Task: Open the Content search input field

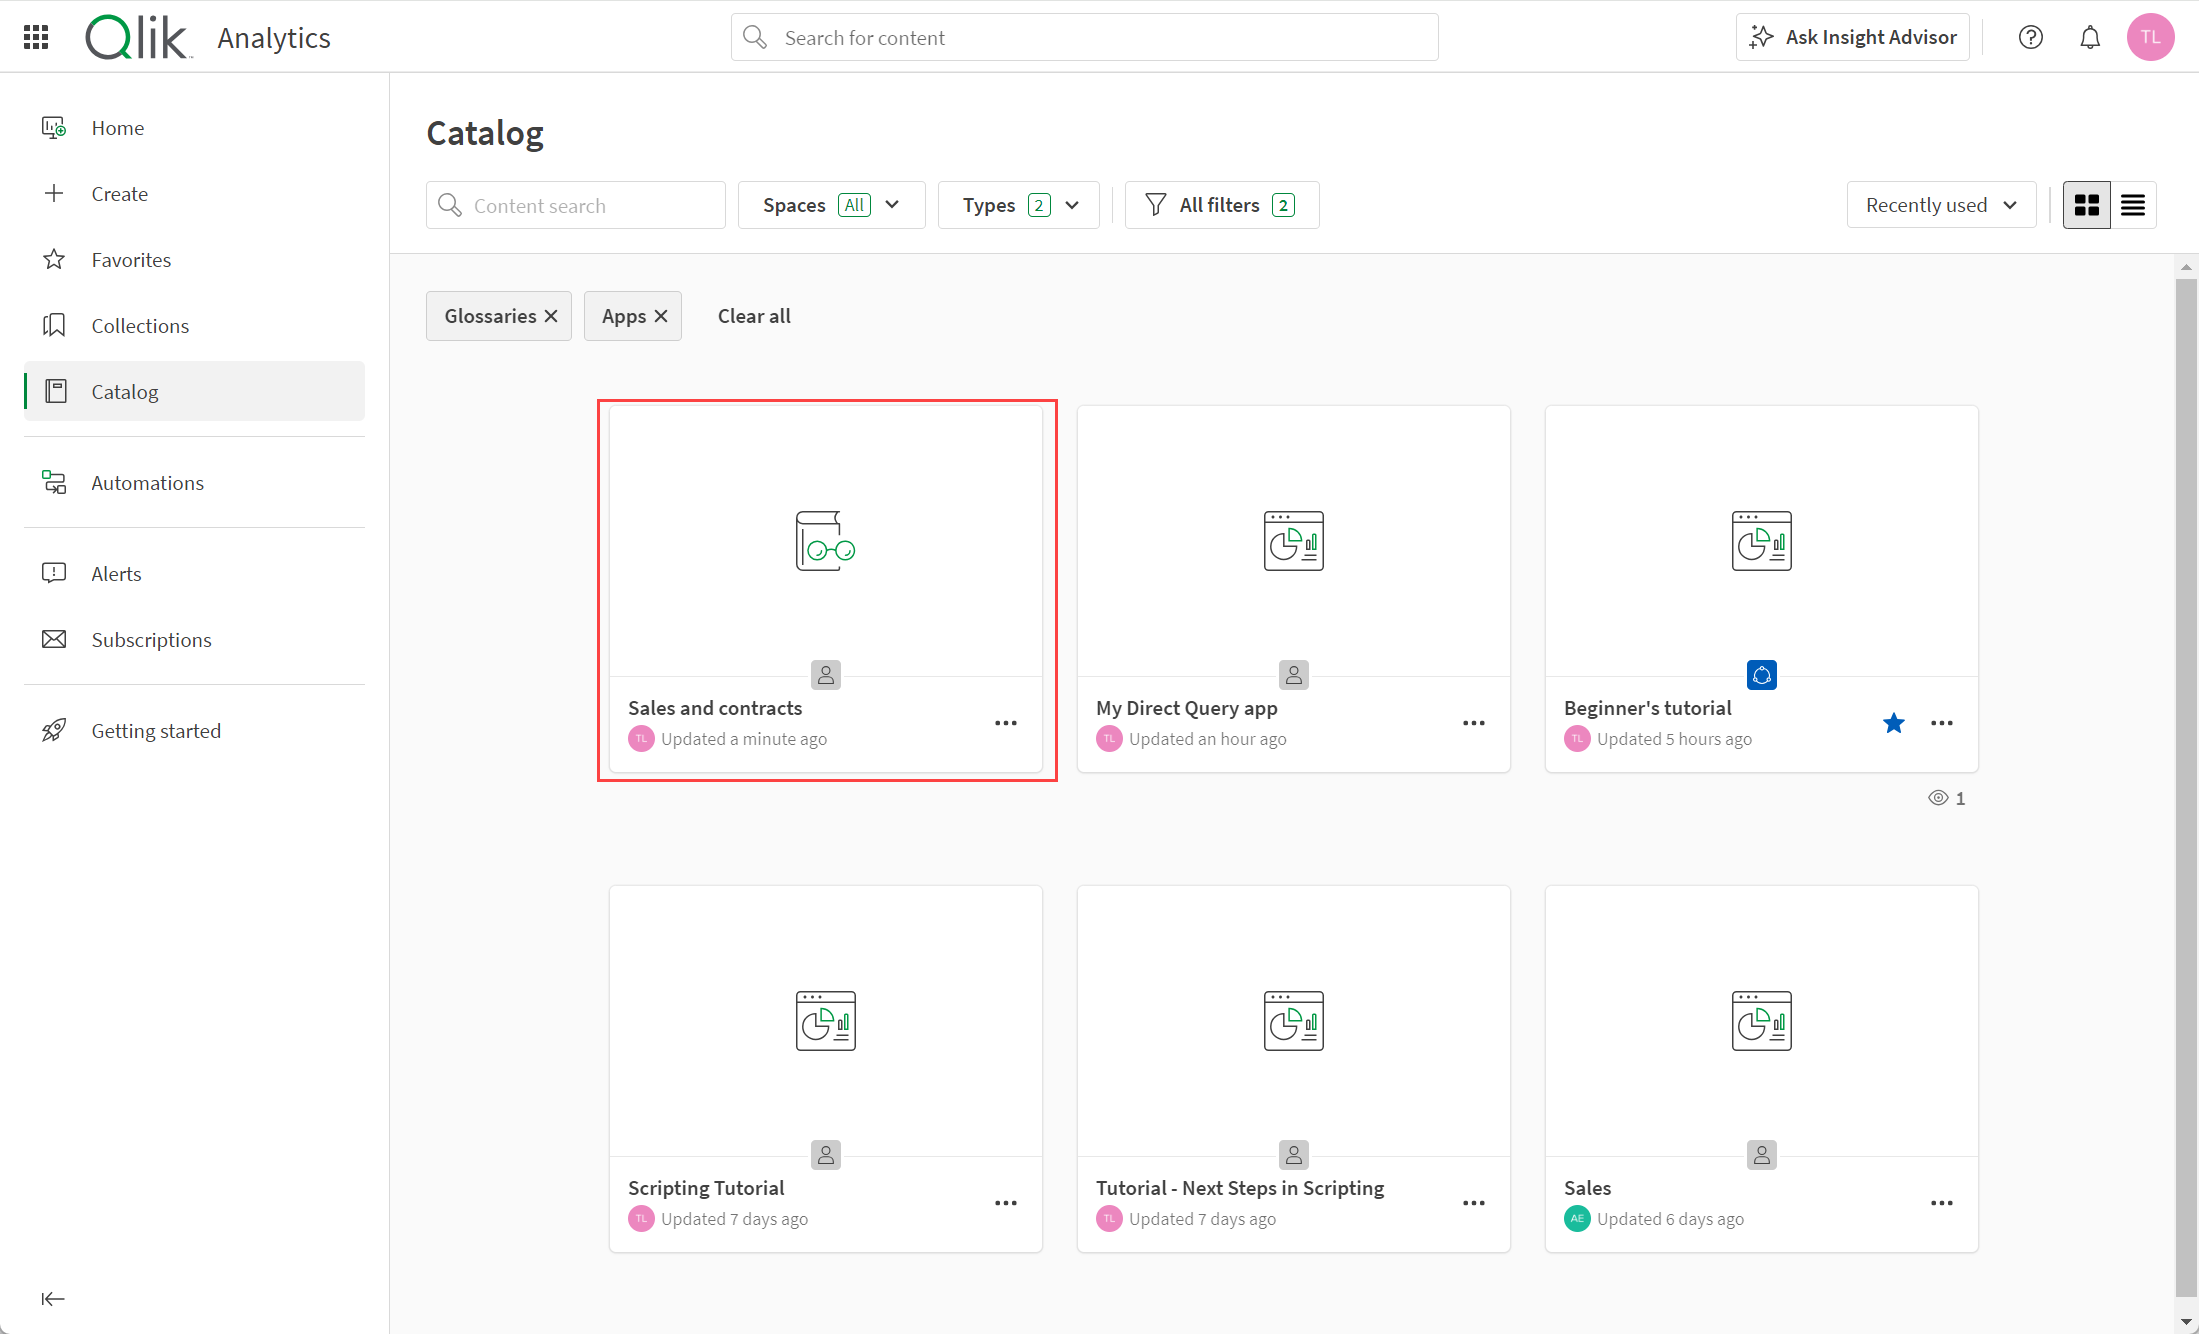Action: pos(573,204)
